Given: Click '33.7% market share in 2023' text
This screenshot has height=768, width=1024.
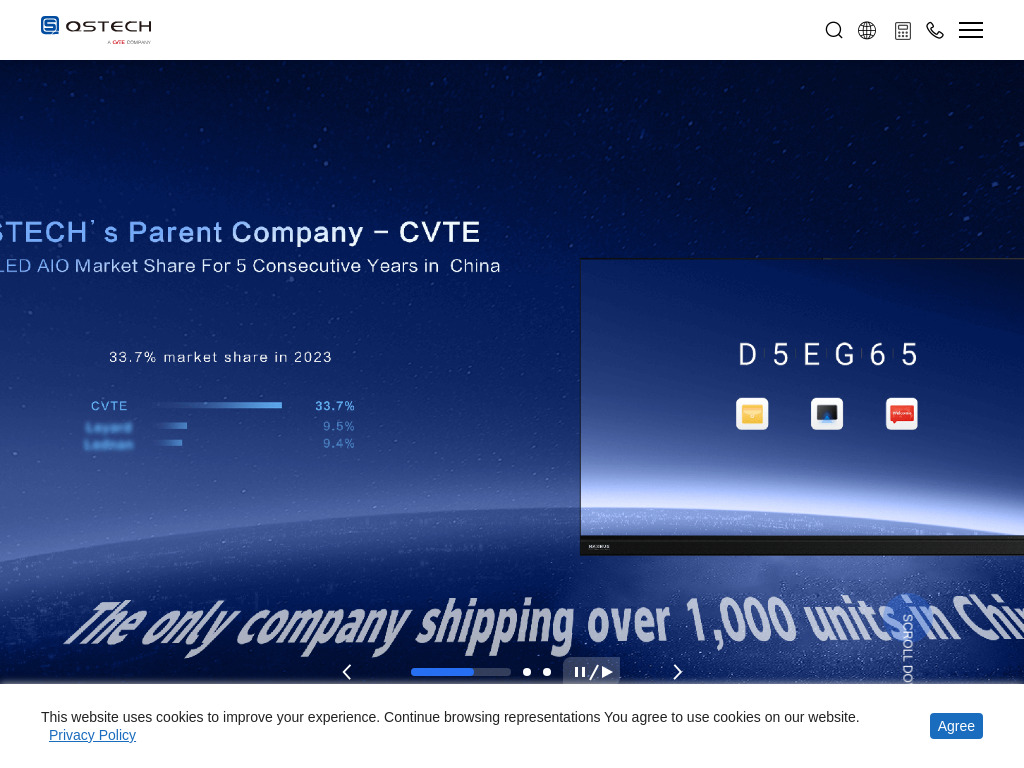Looking at the screenshot, I should pyautogui.click(x=221, y=357).
